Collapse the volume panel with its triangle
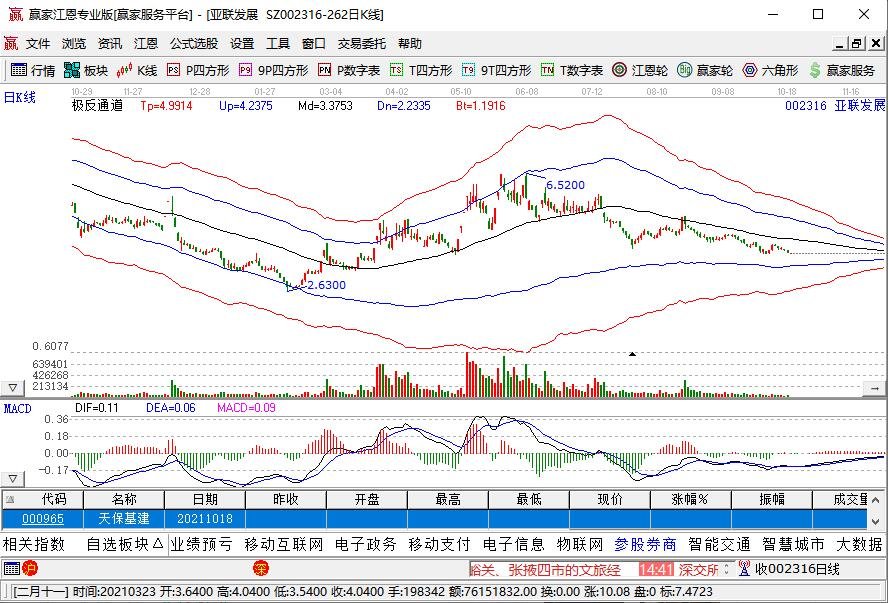This screenshot has height=603, width=888. point(12,388)
